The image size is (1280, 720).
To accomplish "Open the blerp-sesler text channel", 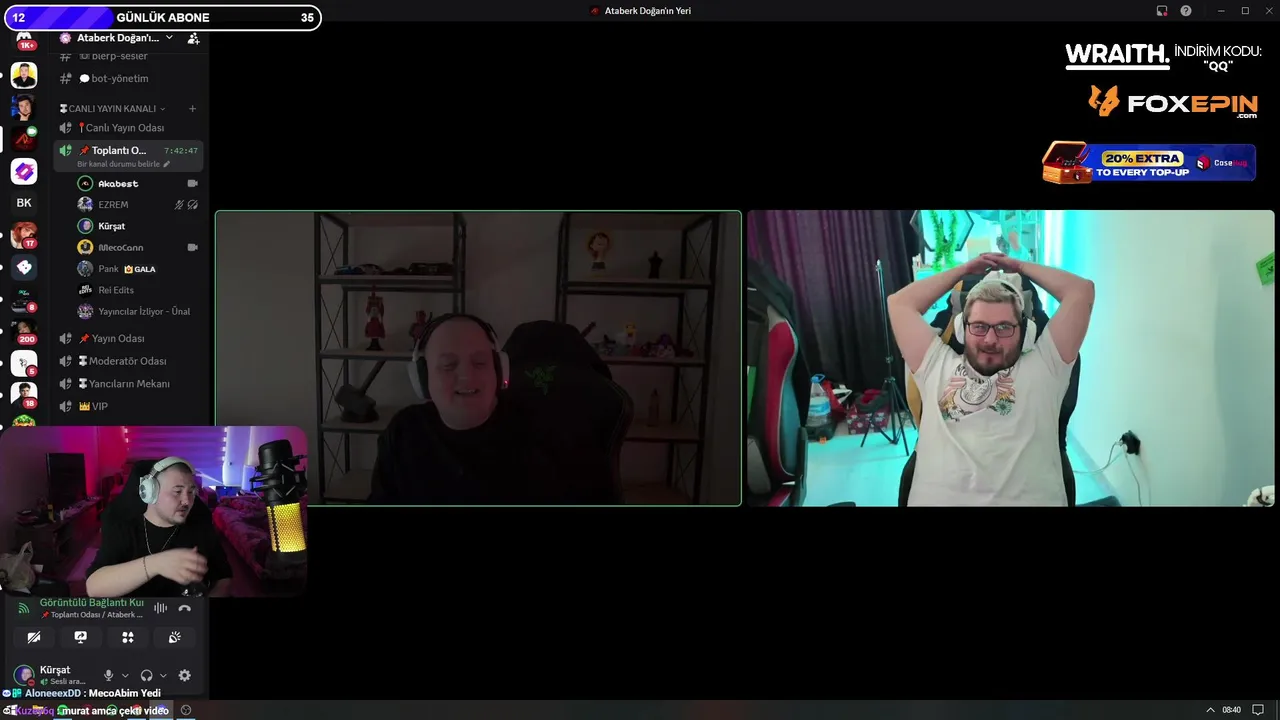I will click(x=129, y=56).
